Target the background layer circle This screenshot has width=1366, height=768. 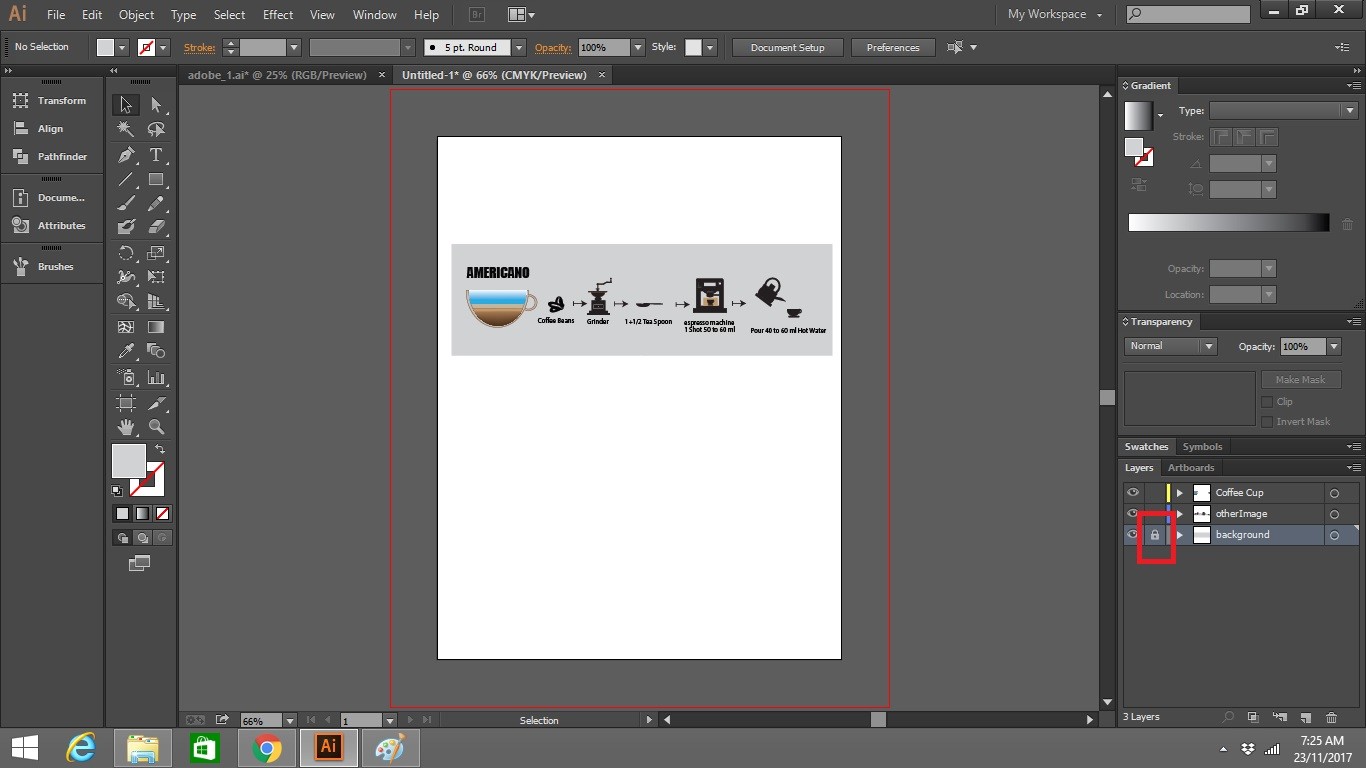(x=1334, y=535)
